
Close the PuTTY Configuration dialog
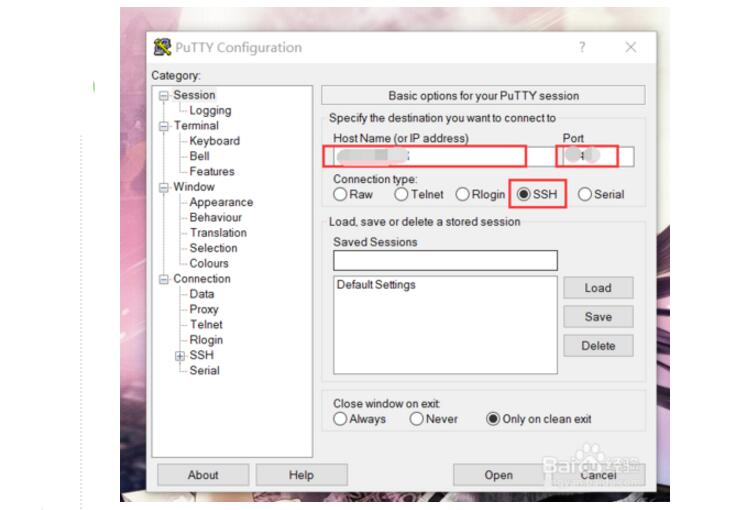pyautogui.click(x=631, y=47)
